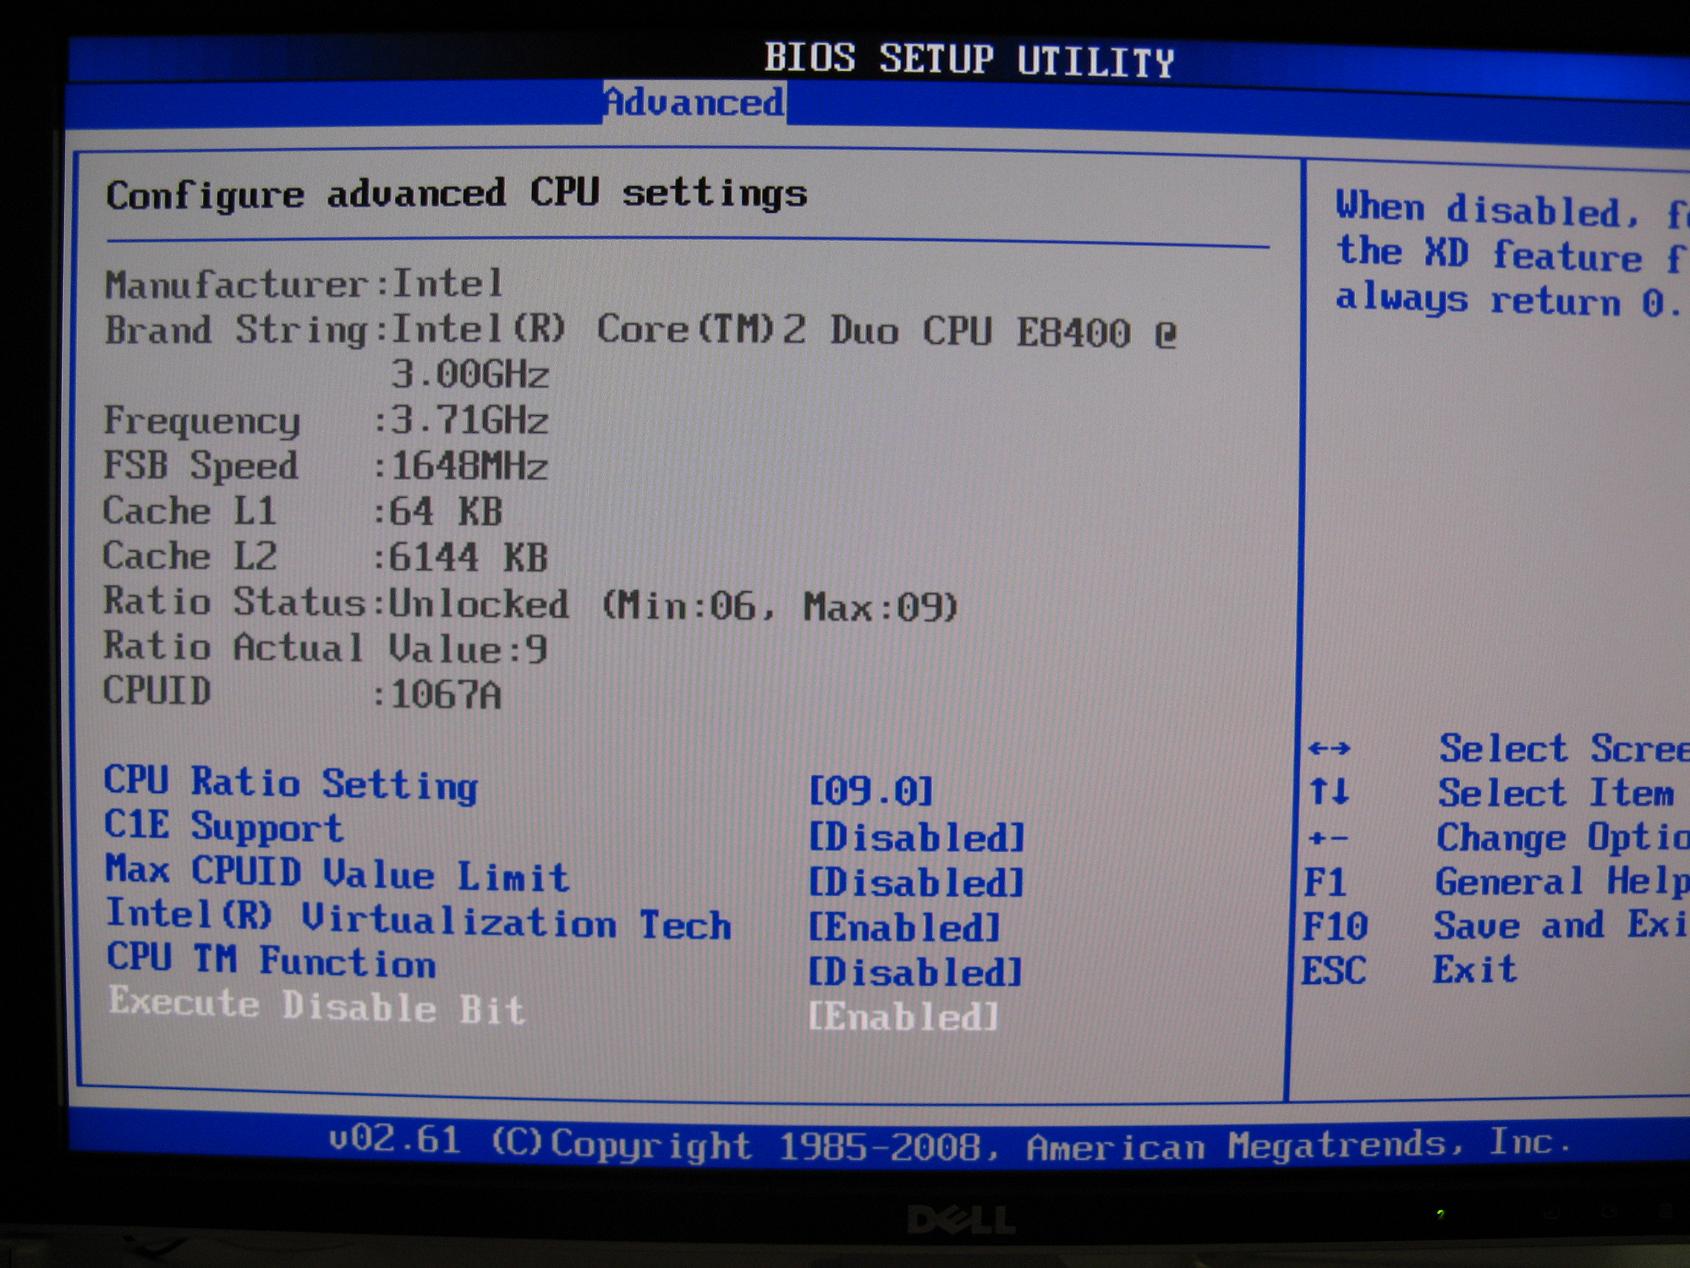Viewport: 1690px width, 1268px height.
Task: Toggle the C1E Support [Disabled] value
Action: pos(916,837)
